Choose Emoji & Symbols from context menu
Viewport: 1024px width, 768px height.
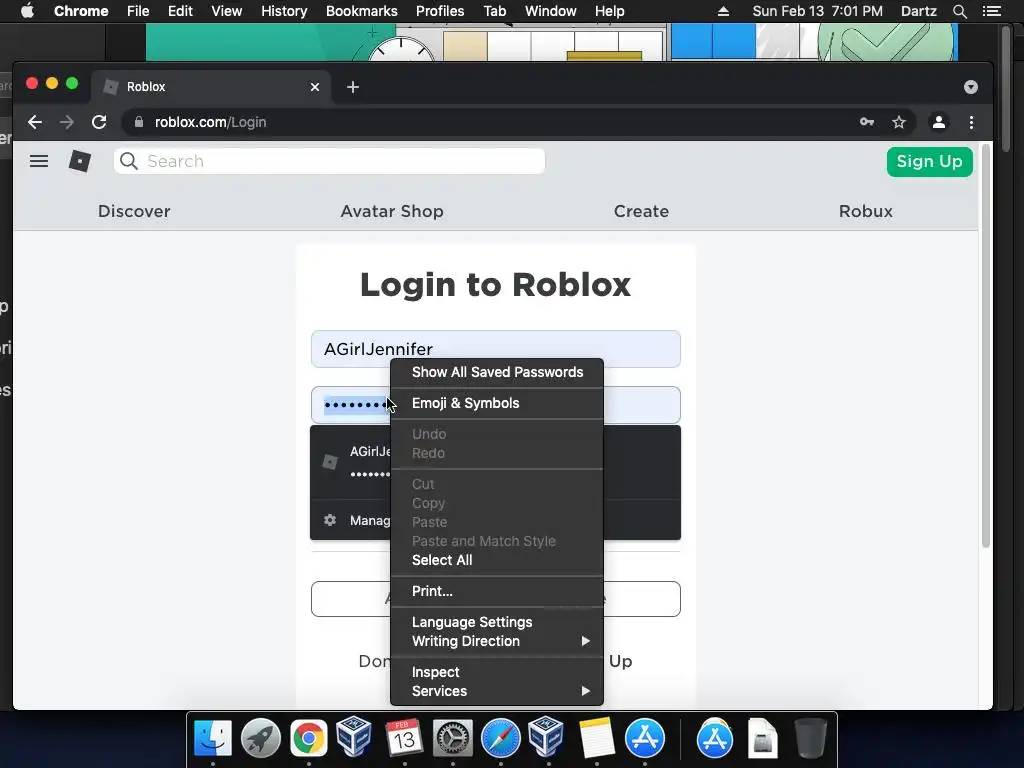(x=497, y=404)
